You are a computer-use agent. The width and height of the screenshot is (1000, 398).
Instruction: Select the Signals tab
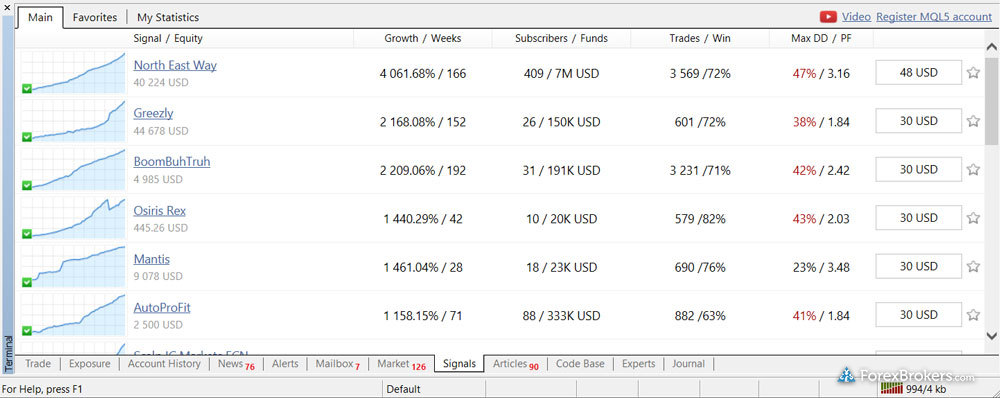(x=459, y=364)
